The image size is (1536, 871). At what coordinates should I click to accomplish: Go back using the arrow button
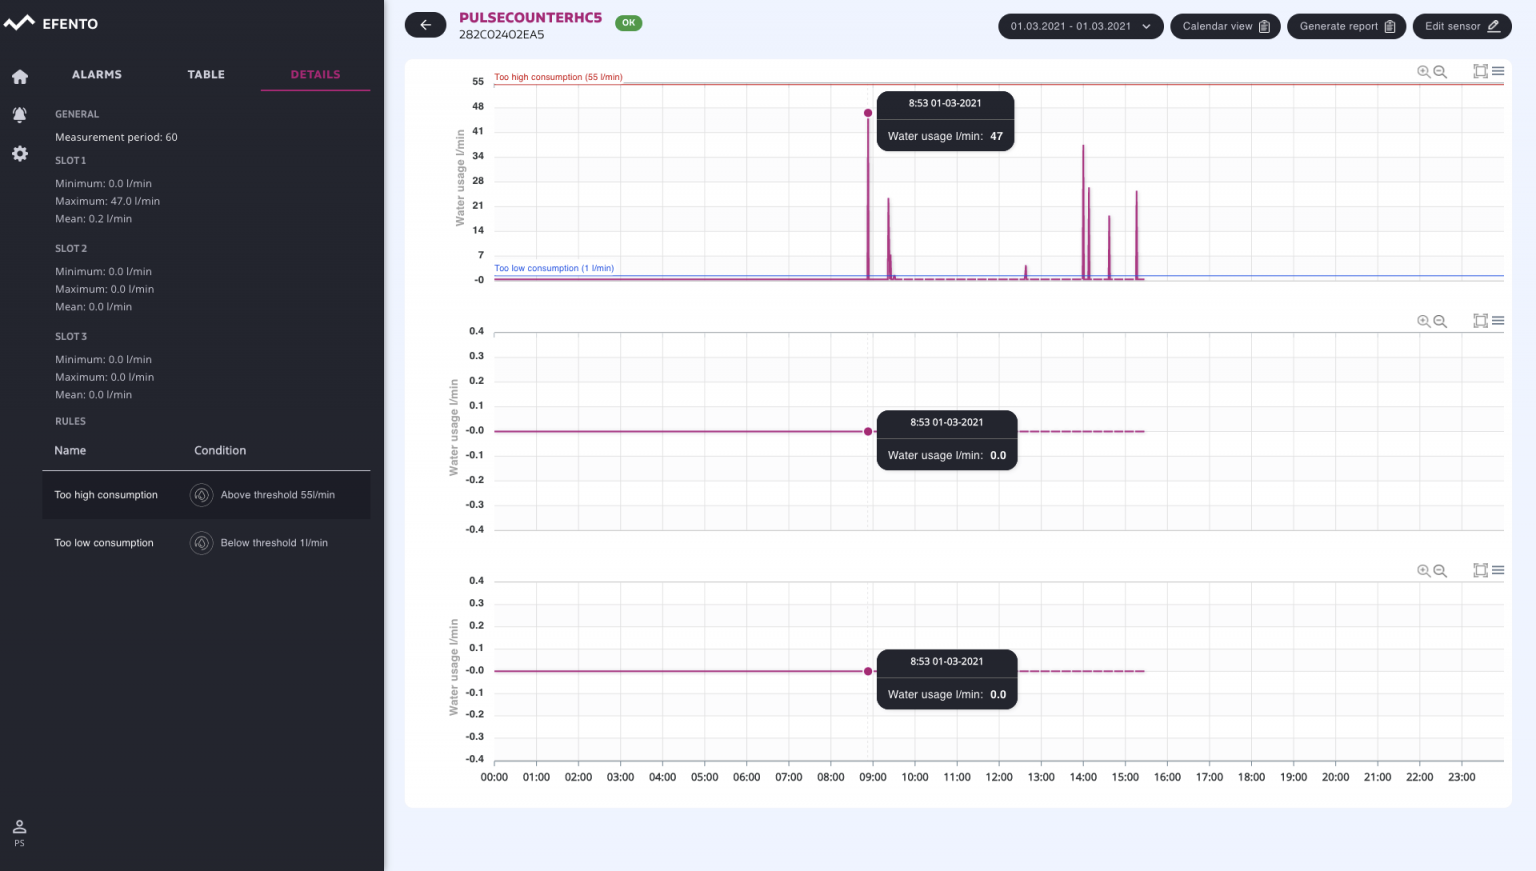(x=425, y=25)
